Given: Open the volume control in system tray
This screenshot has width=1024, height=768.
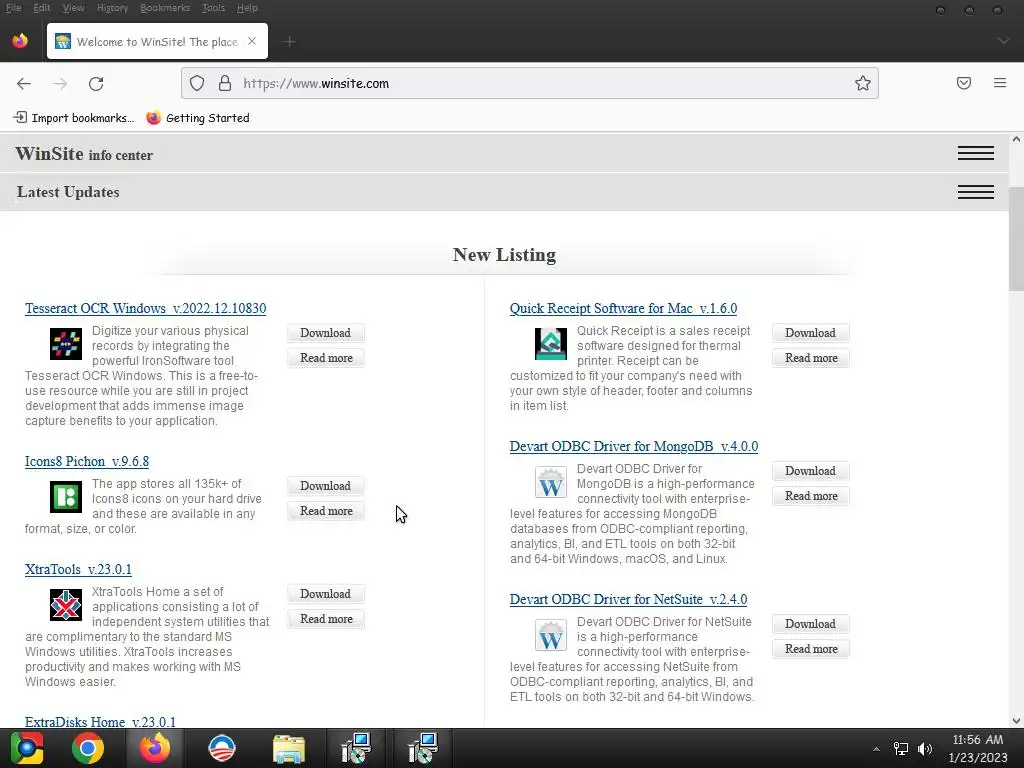Looking at the screenshot, I should tap(925, 748).
